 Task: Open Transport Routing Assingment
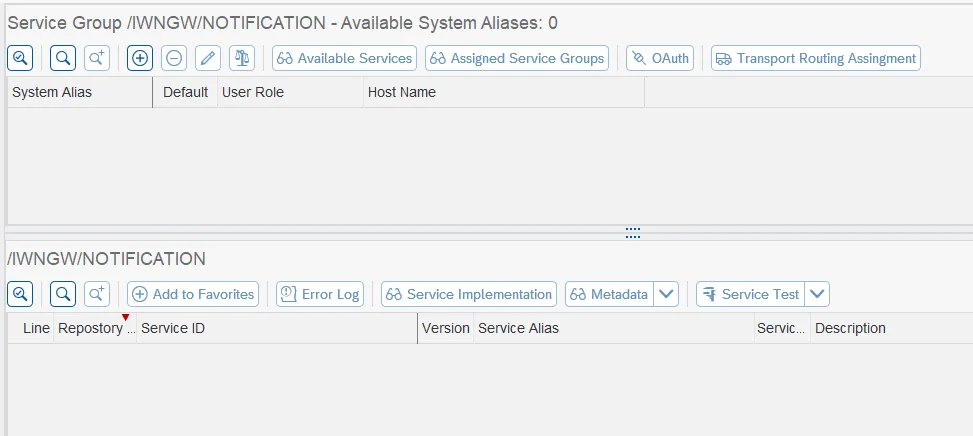[x=815, y=58]
